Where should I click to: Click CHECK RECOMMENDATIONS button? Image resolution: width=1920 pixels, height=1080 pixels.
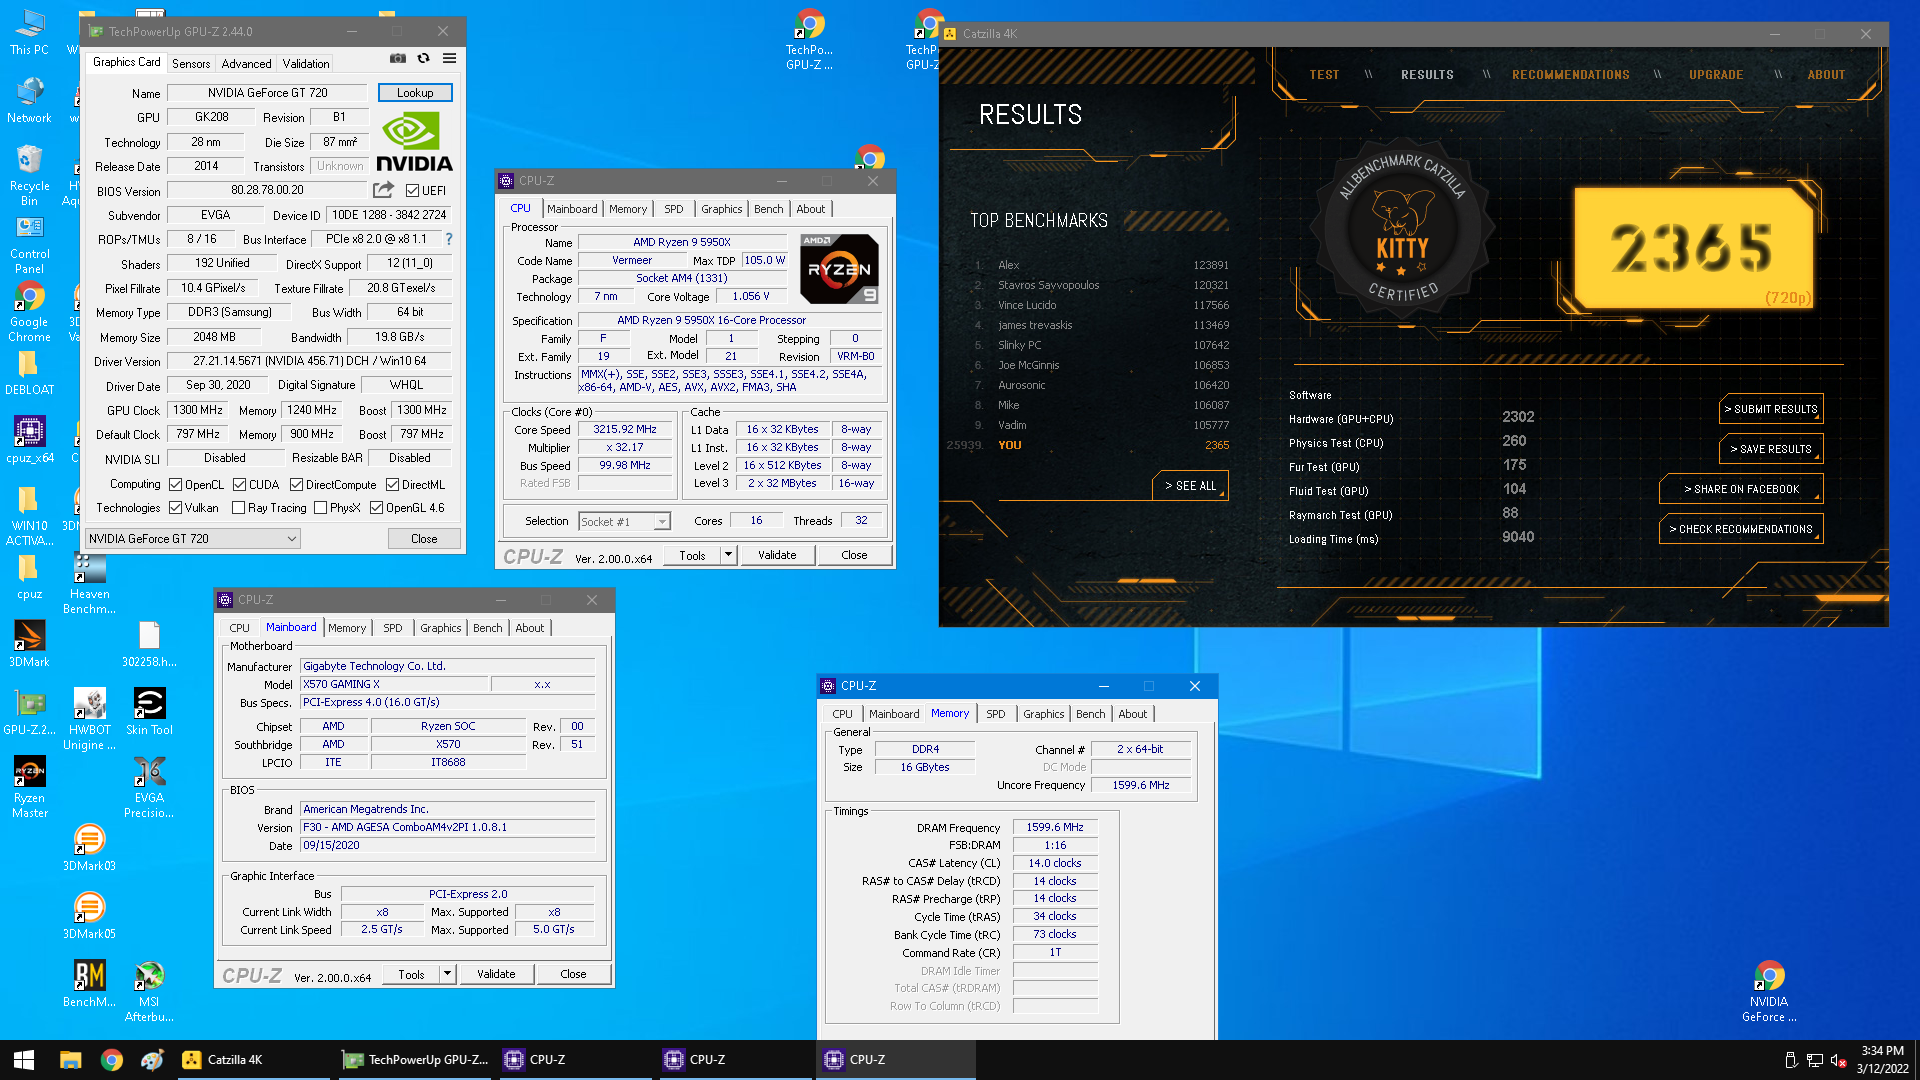coord(1741,529)
